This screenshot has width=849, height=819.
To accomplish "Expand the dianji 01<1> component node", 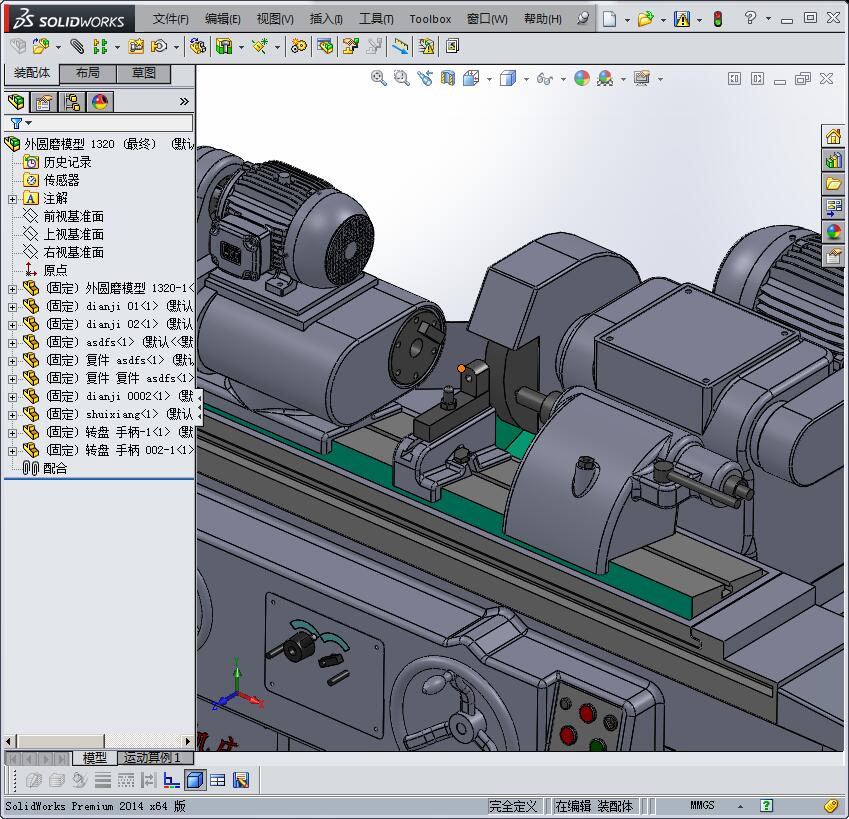I will (12, 307).
